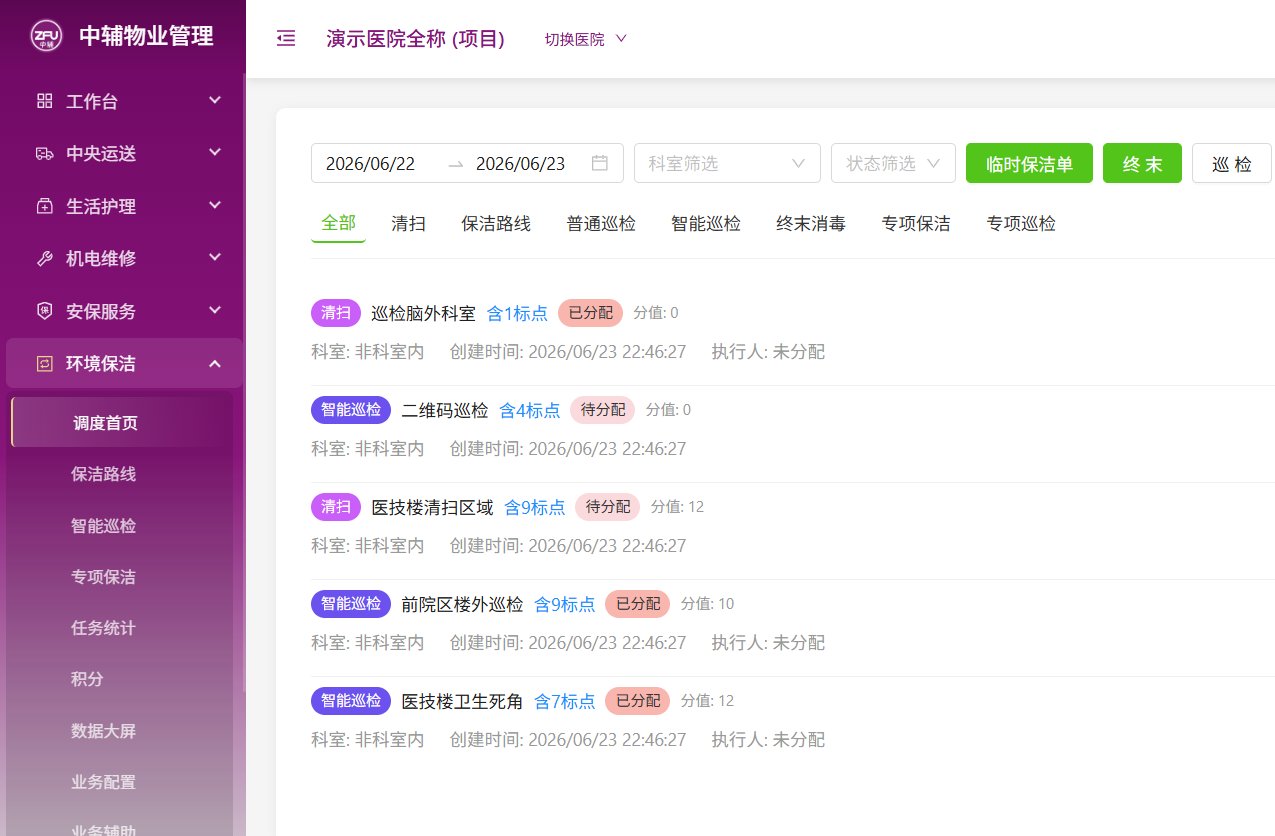Open the 科室筛选 dropdown

coord(727,163)
